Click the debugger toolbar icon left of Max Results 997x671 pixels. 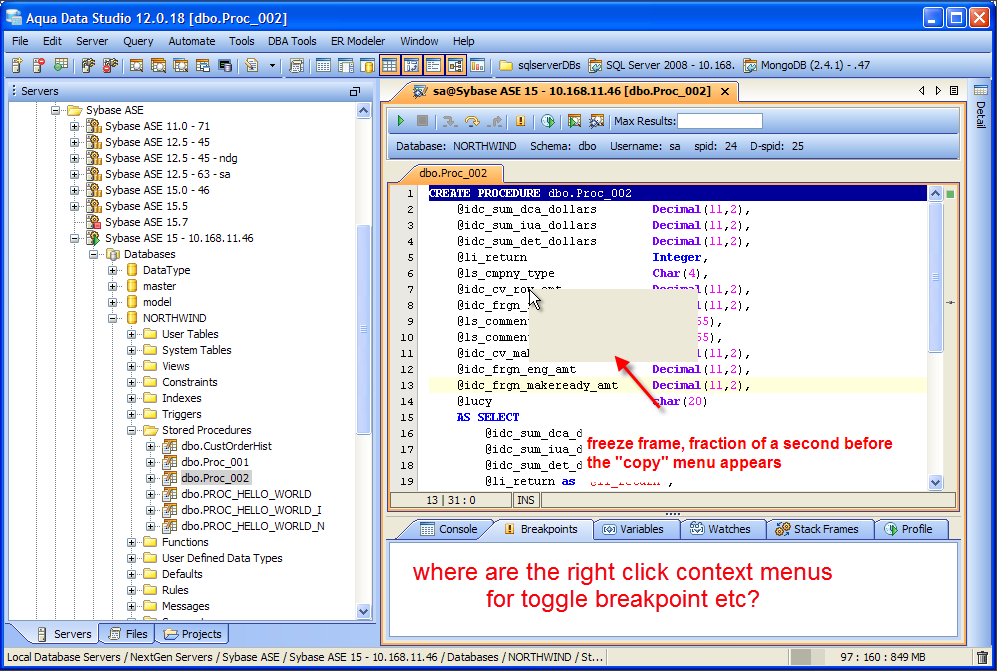point(596,120)
